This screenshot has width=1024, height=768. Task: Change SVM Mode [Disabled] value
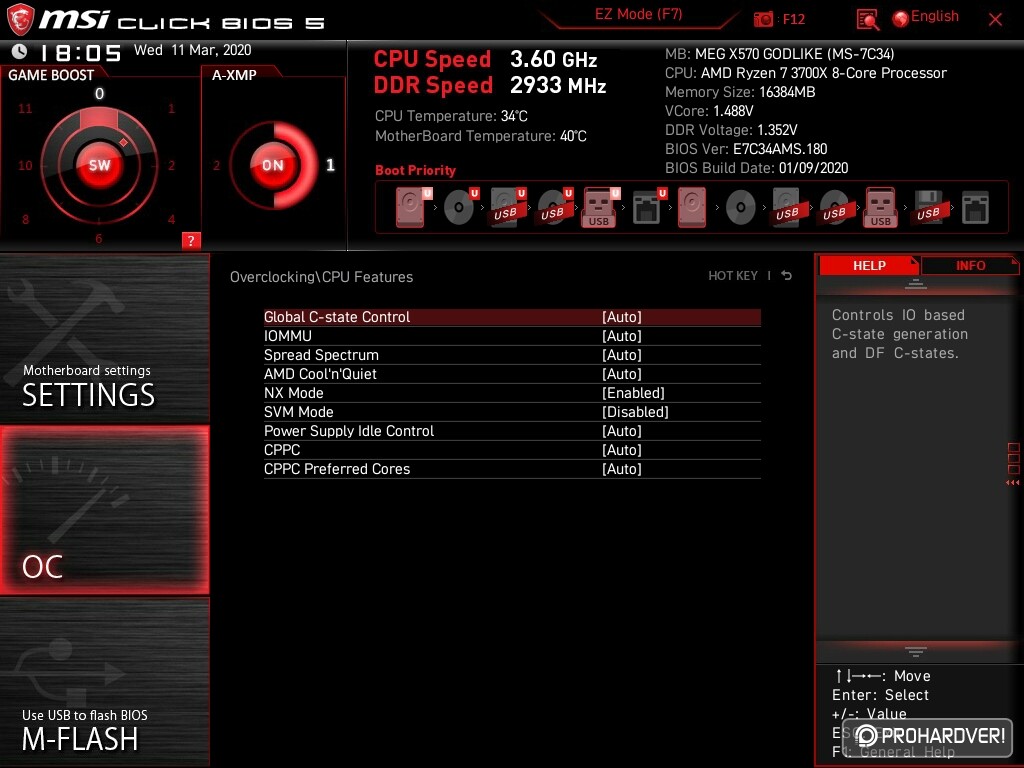pos(635,411)
